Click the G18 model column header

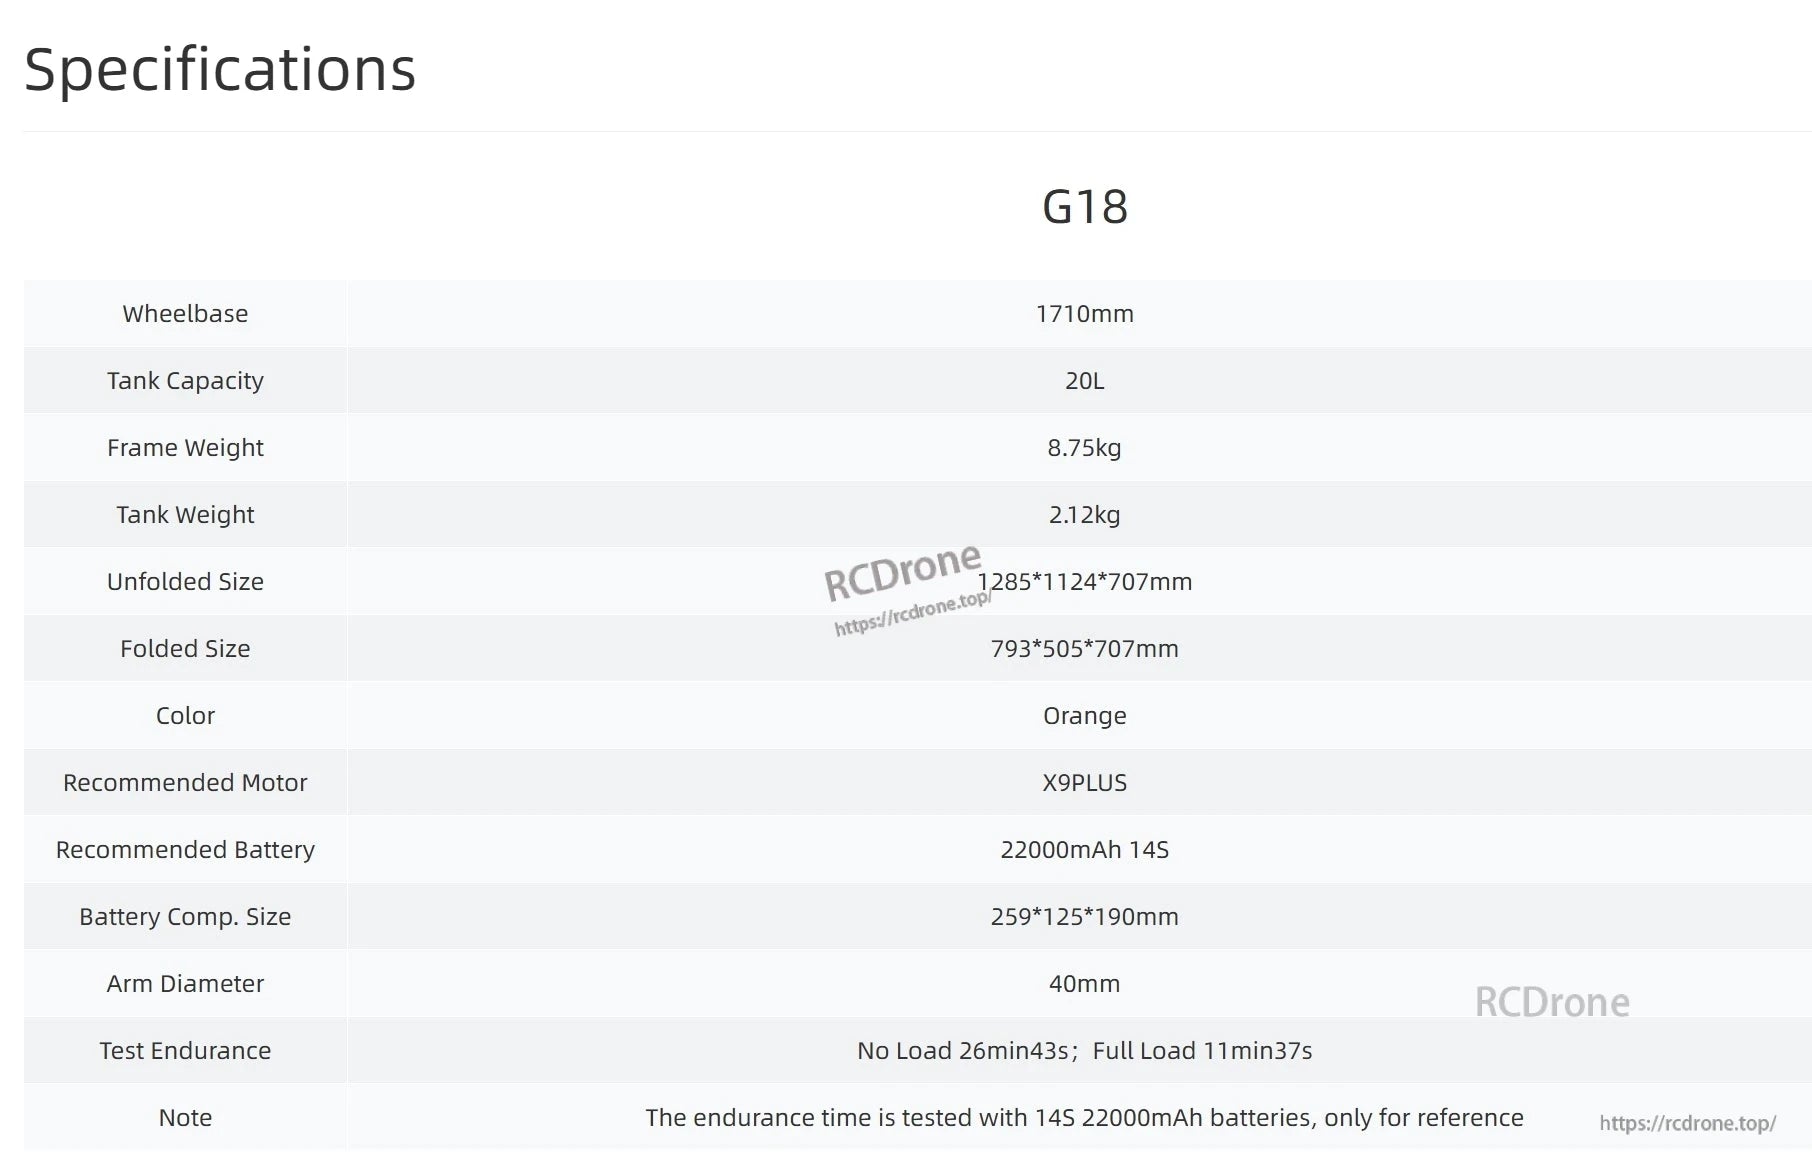pos(1085,208)
